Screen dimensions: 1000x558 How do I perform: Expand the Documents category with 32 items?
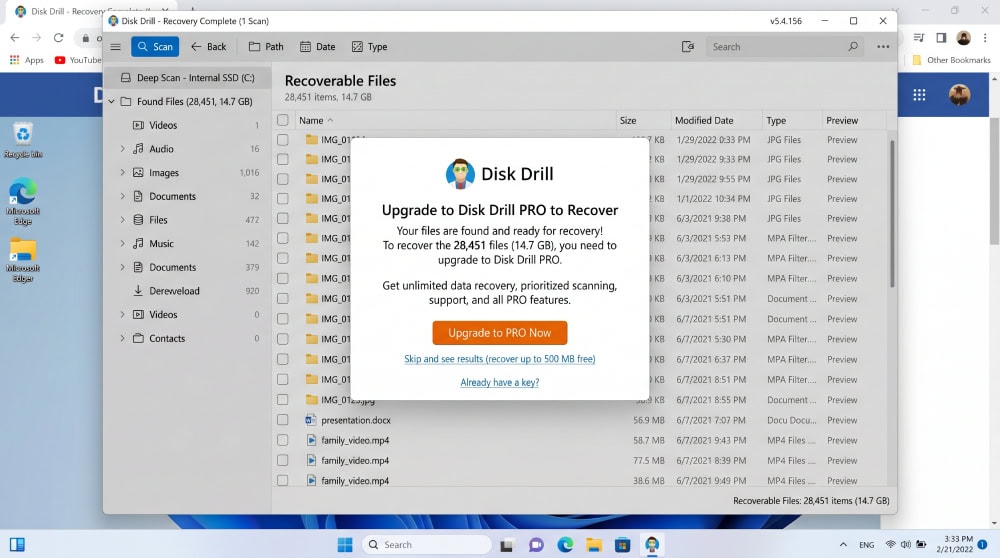pyautogui.click(x=122, y=196)
